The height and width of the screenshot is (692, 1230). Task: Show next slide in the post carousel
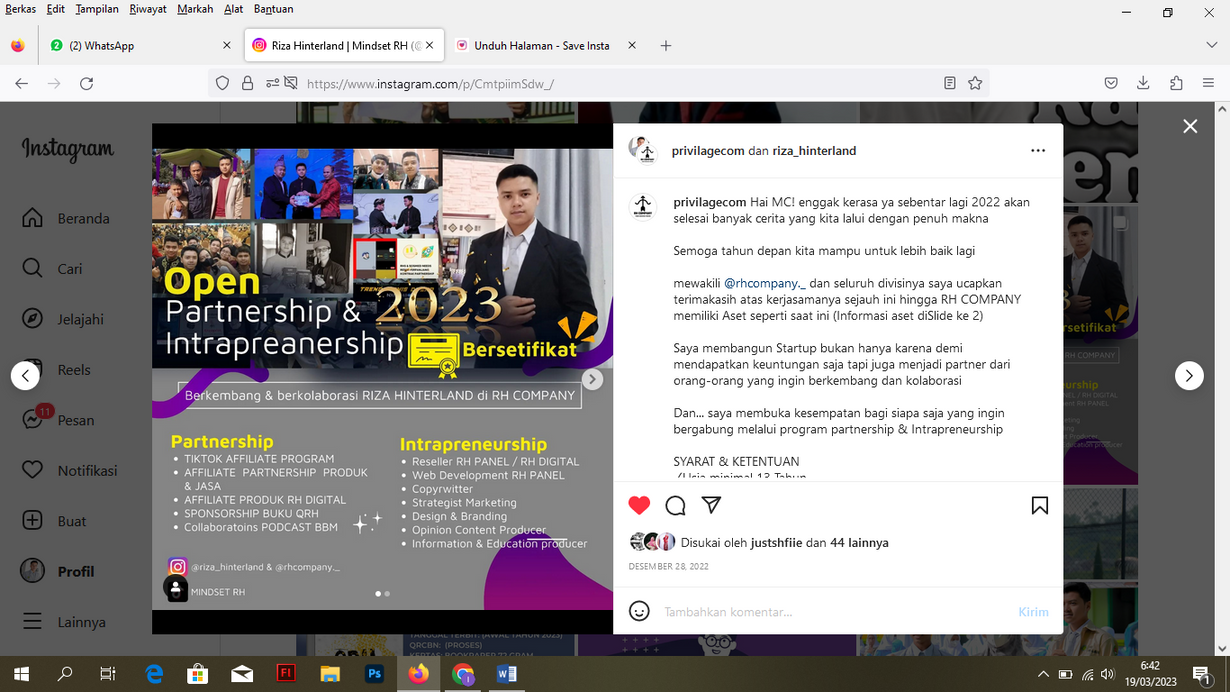coord(592,379)
